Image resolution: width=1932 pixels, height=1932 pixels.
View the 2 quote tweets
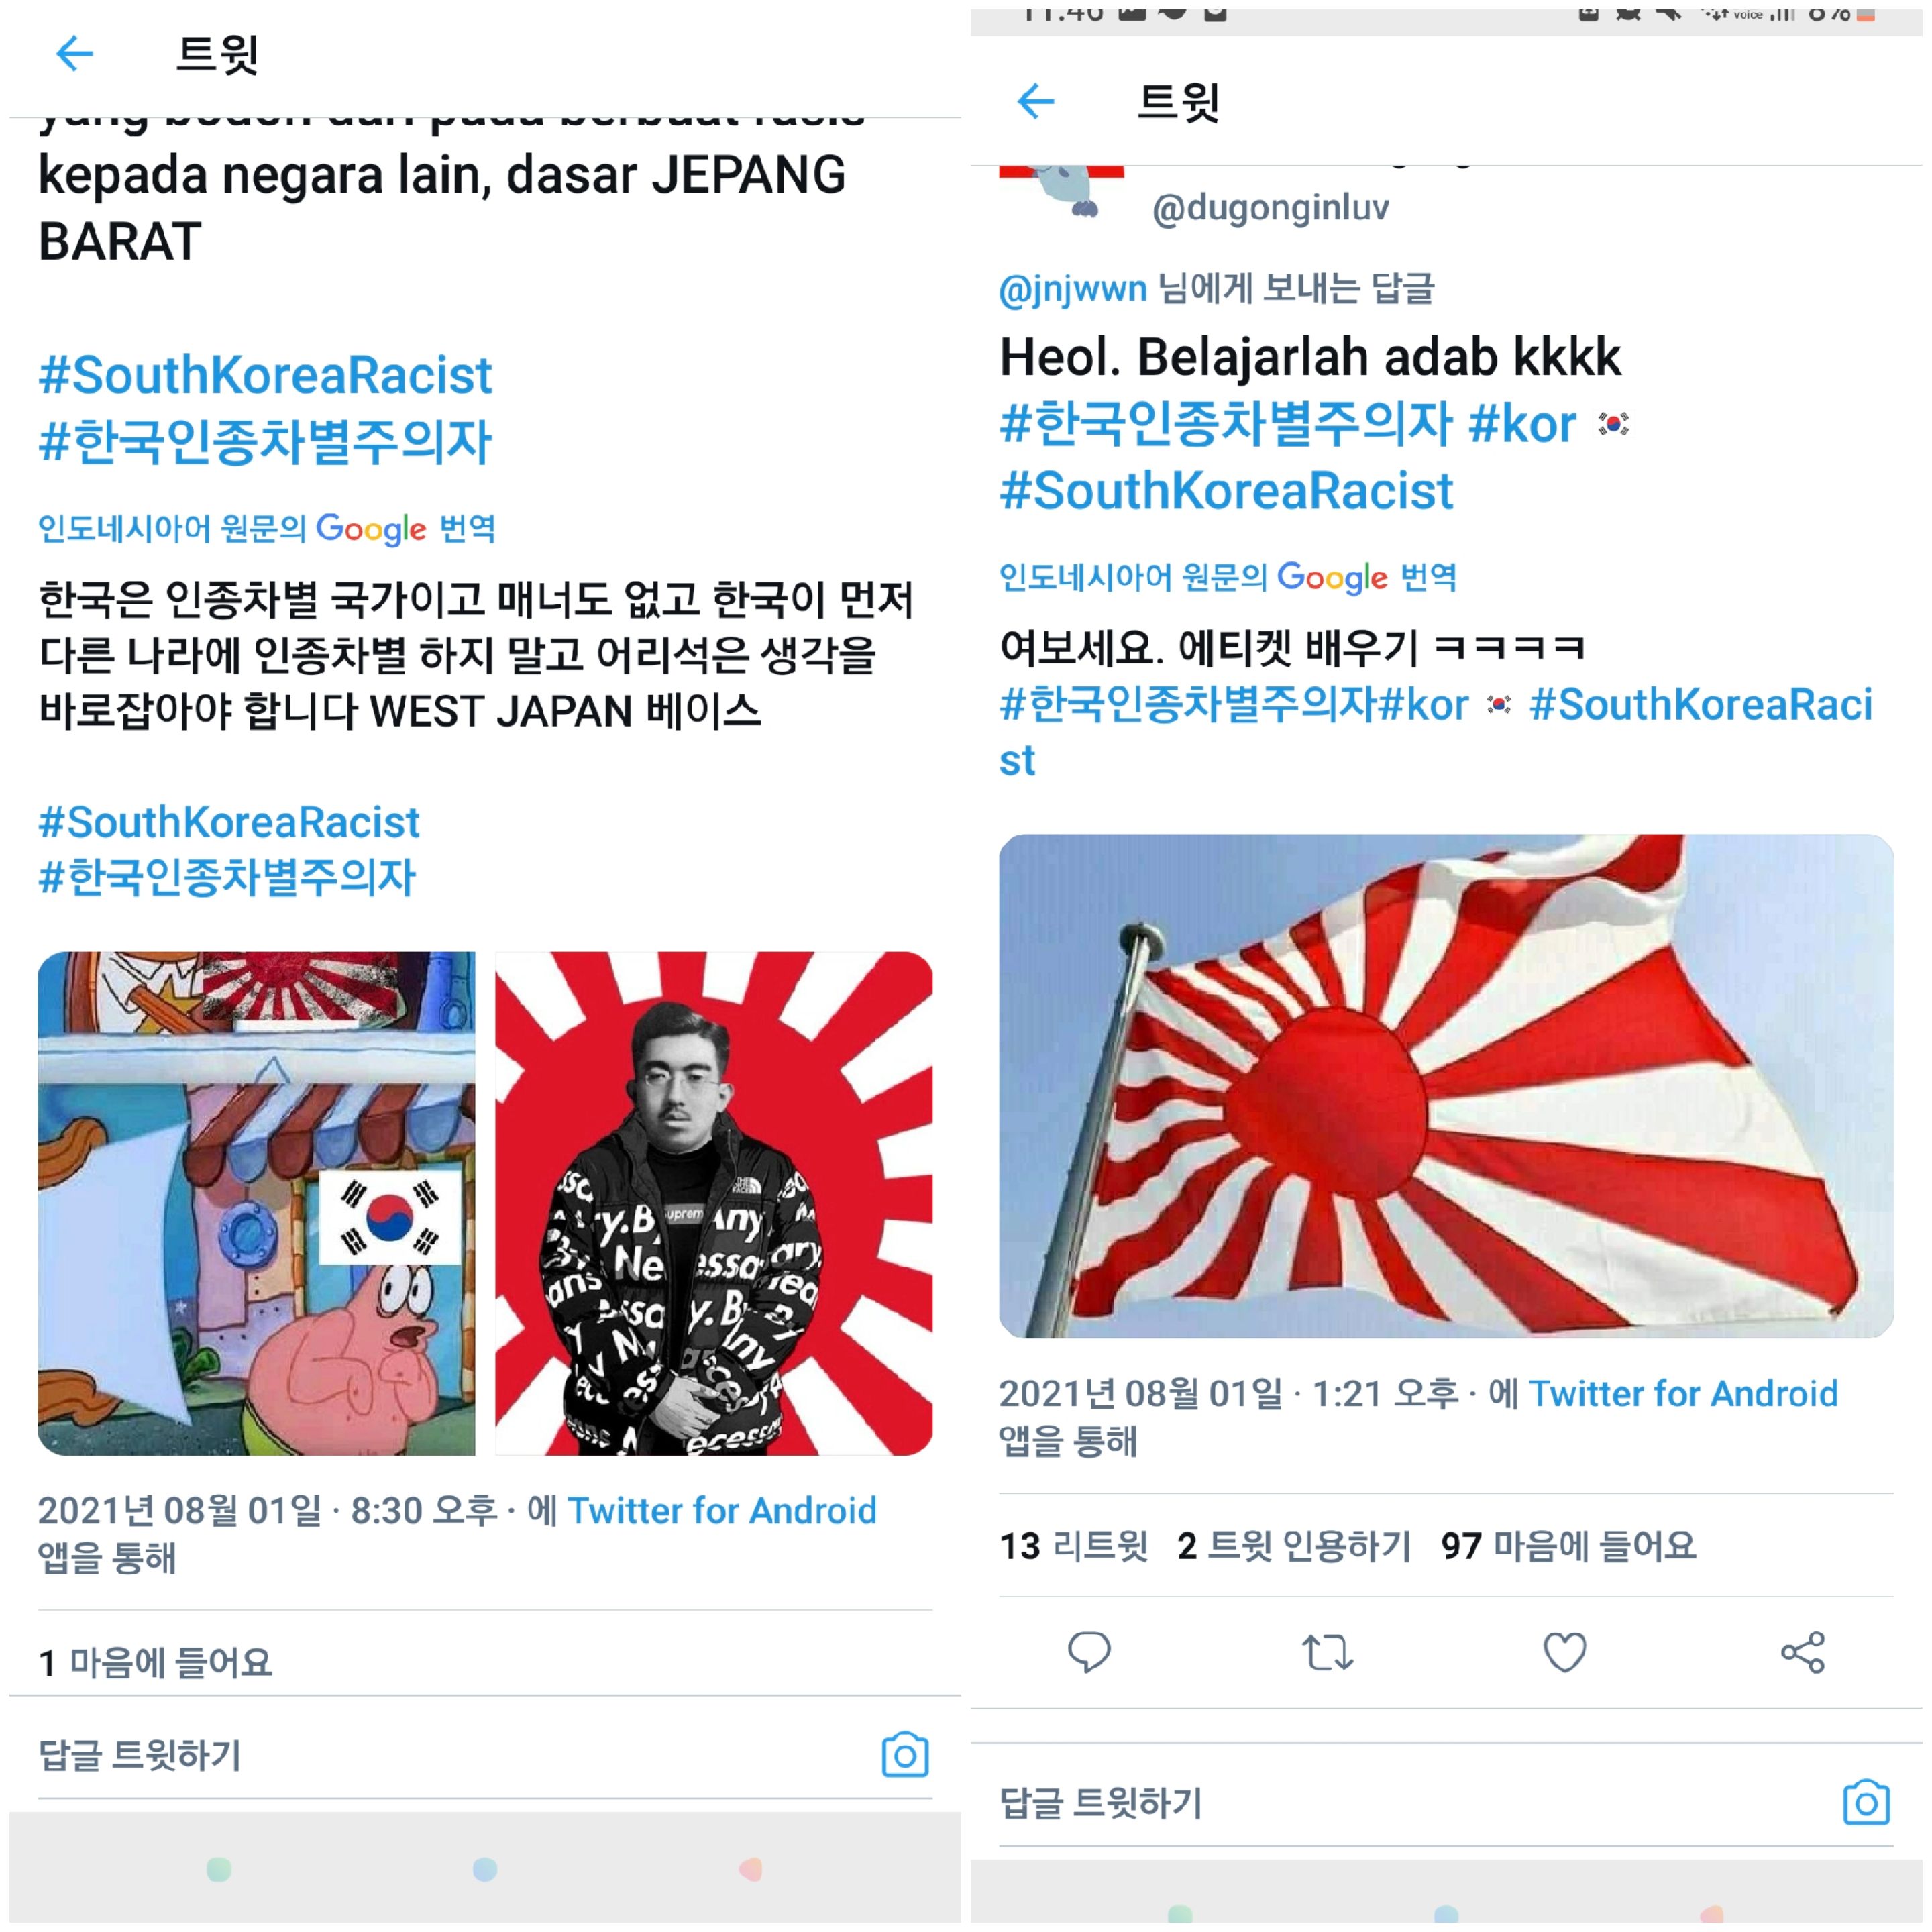click(x=1294, y=1546)
